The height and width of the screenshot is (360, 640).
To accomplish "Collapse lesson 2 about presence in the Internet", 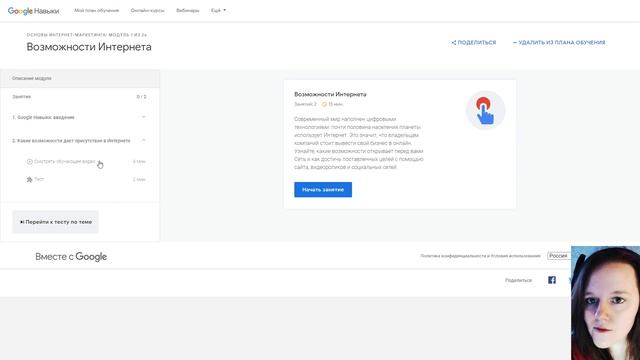I will click(x=80, y=141).
